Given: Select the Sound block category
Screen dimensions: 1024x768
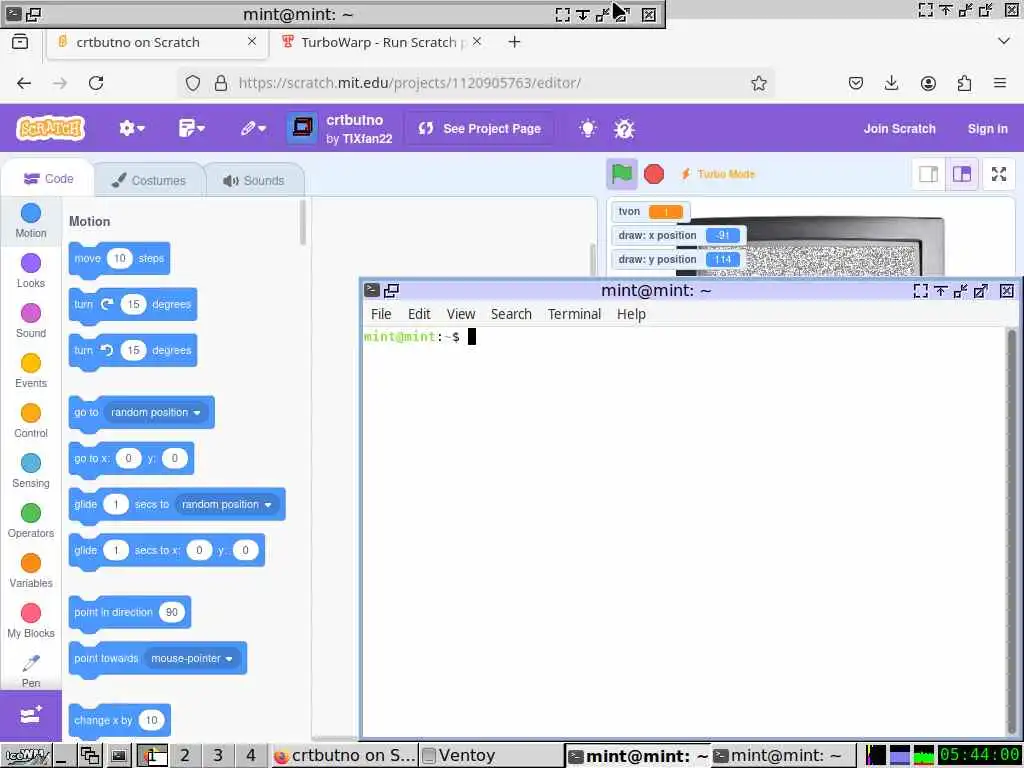Looking at the screenshot, I should tap(31, 321).
